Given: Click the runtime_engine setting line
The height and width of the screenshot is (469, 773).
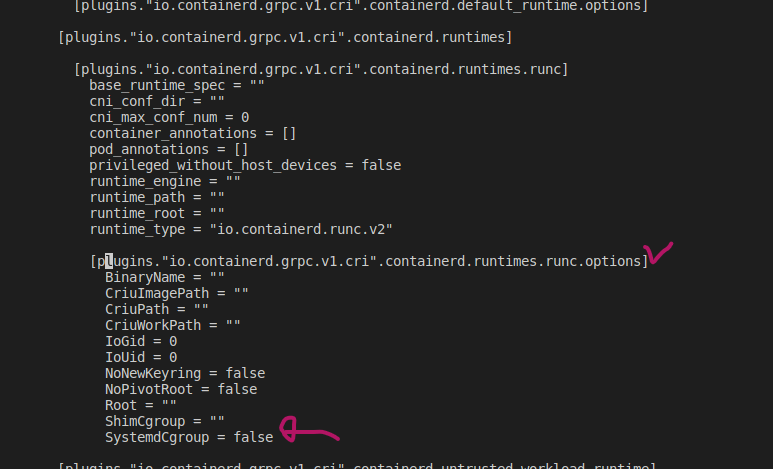Looking at the screenshot, I should tap(165, 181).
